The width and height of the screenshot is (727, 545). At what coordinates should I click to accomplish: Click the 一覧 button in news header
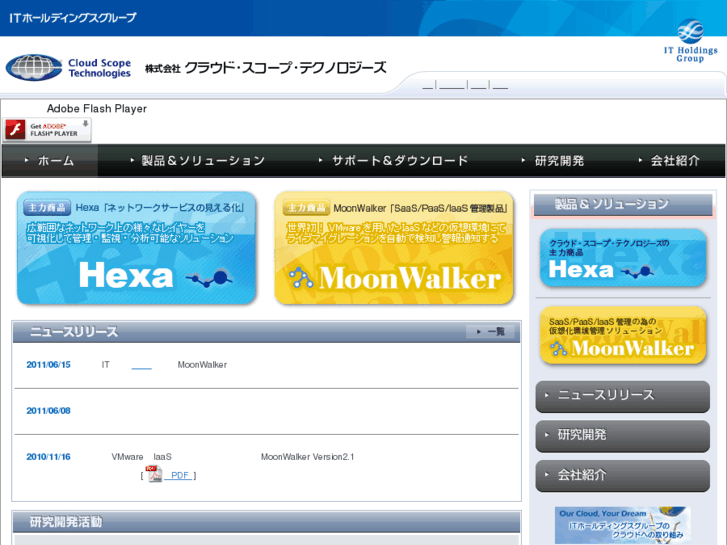[491, 332]
